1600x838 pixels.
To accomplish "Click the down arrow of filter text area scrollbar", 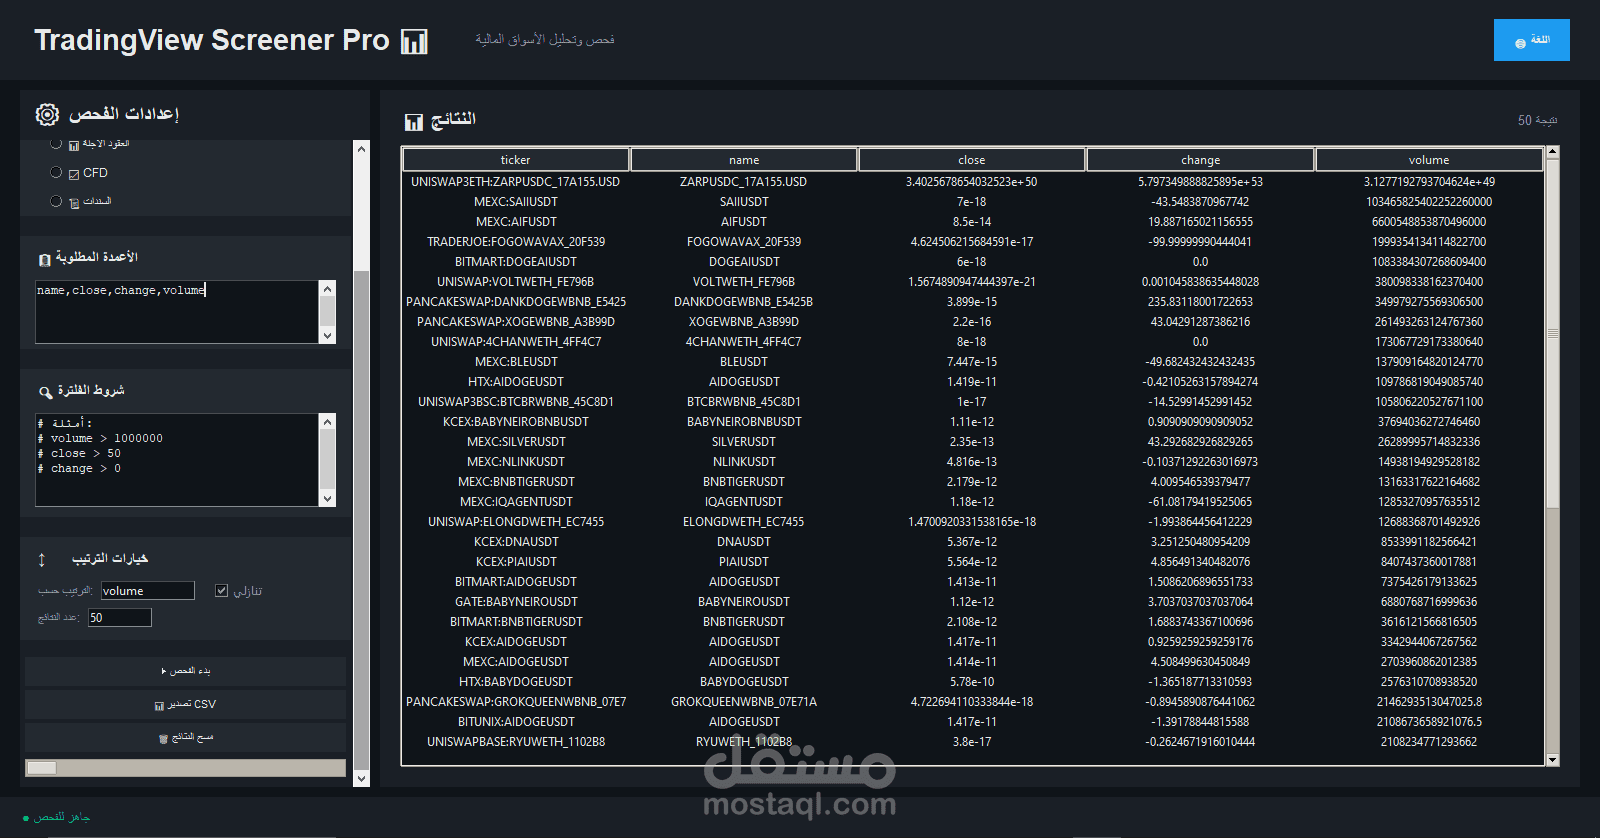I will point(327,499).
